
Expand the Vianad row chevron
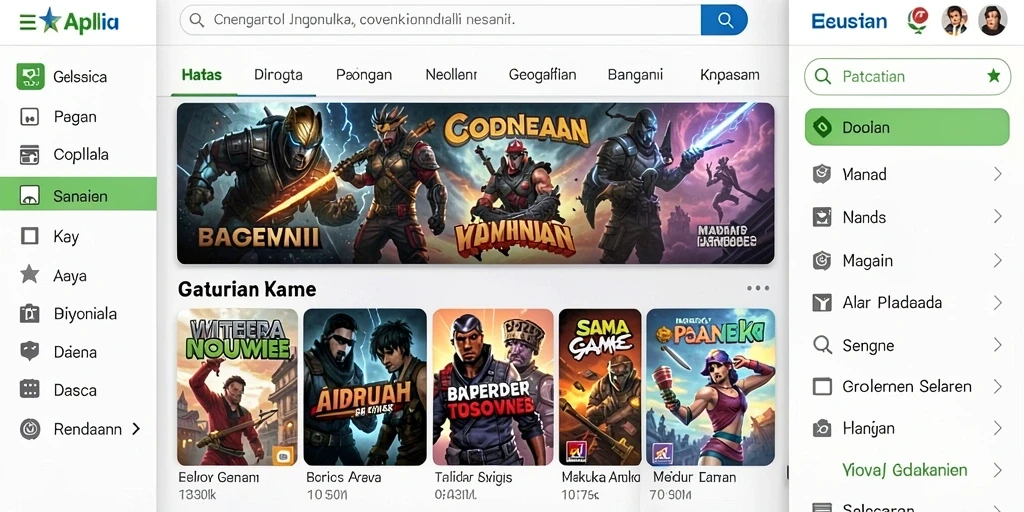(997, 174)
